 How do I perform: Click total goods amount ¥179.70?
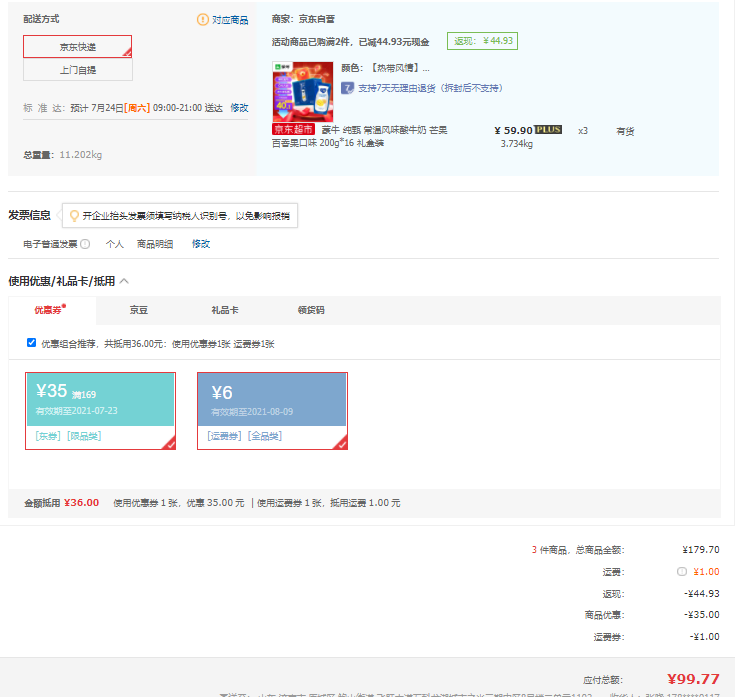(700, 550)
